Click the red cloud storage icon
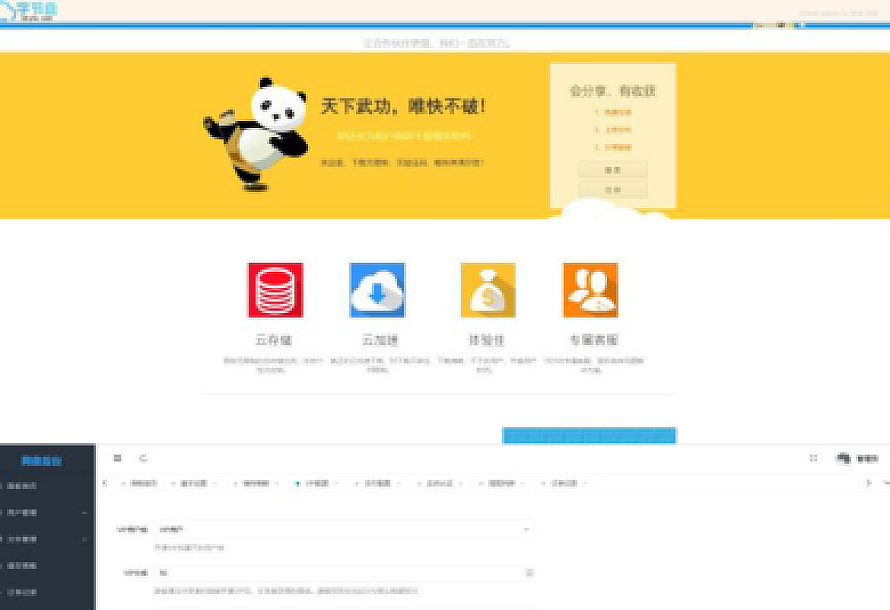Image resolution: width=890 pixels, height=610 pixels. click(x=275, y=290)
